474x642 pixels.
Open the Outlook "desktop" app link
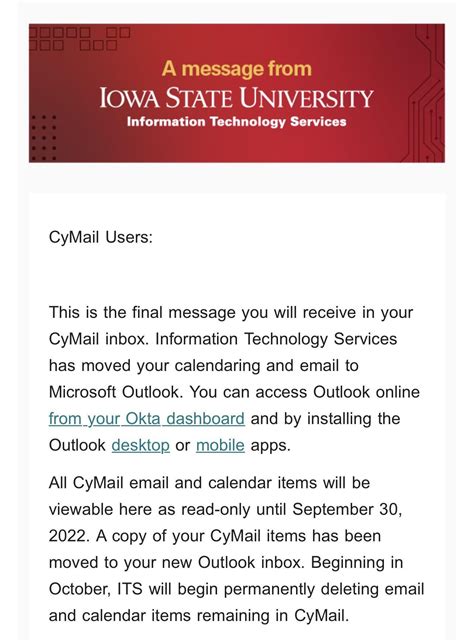point(140,445)
